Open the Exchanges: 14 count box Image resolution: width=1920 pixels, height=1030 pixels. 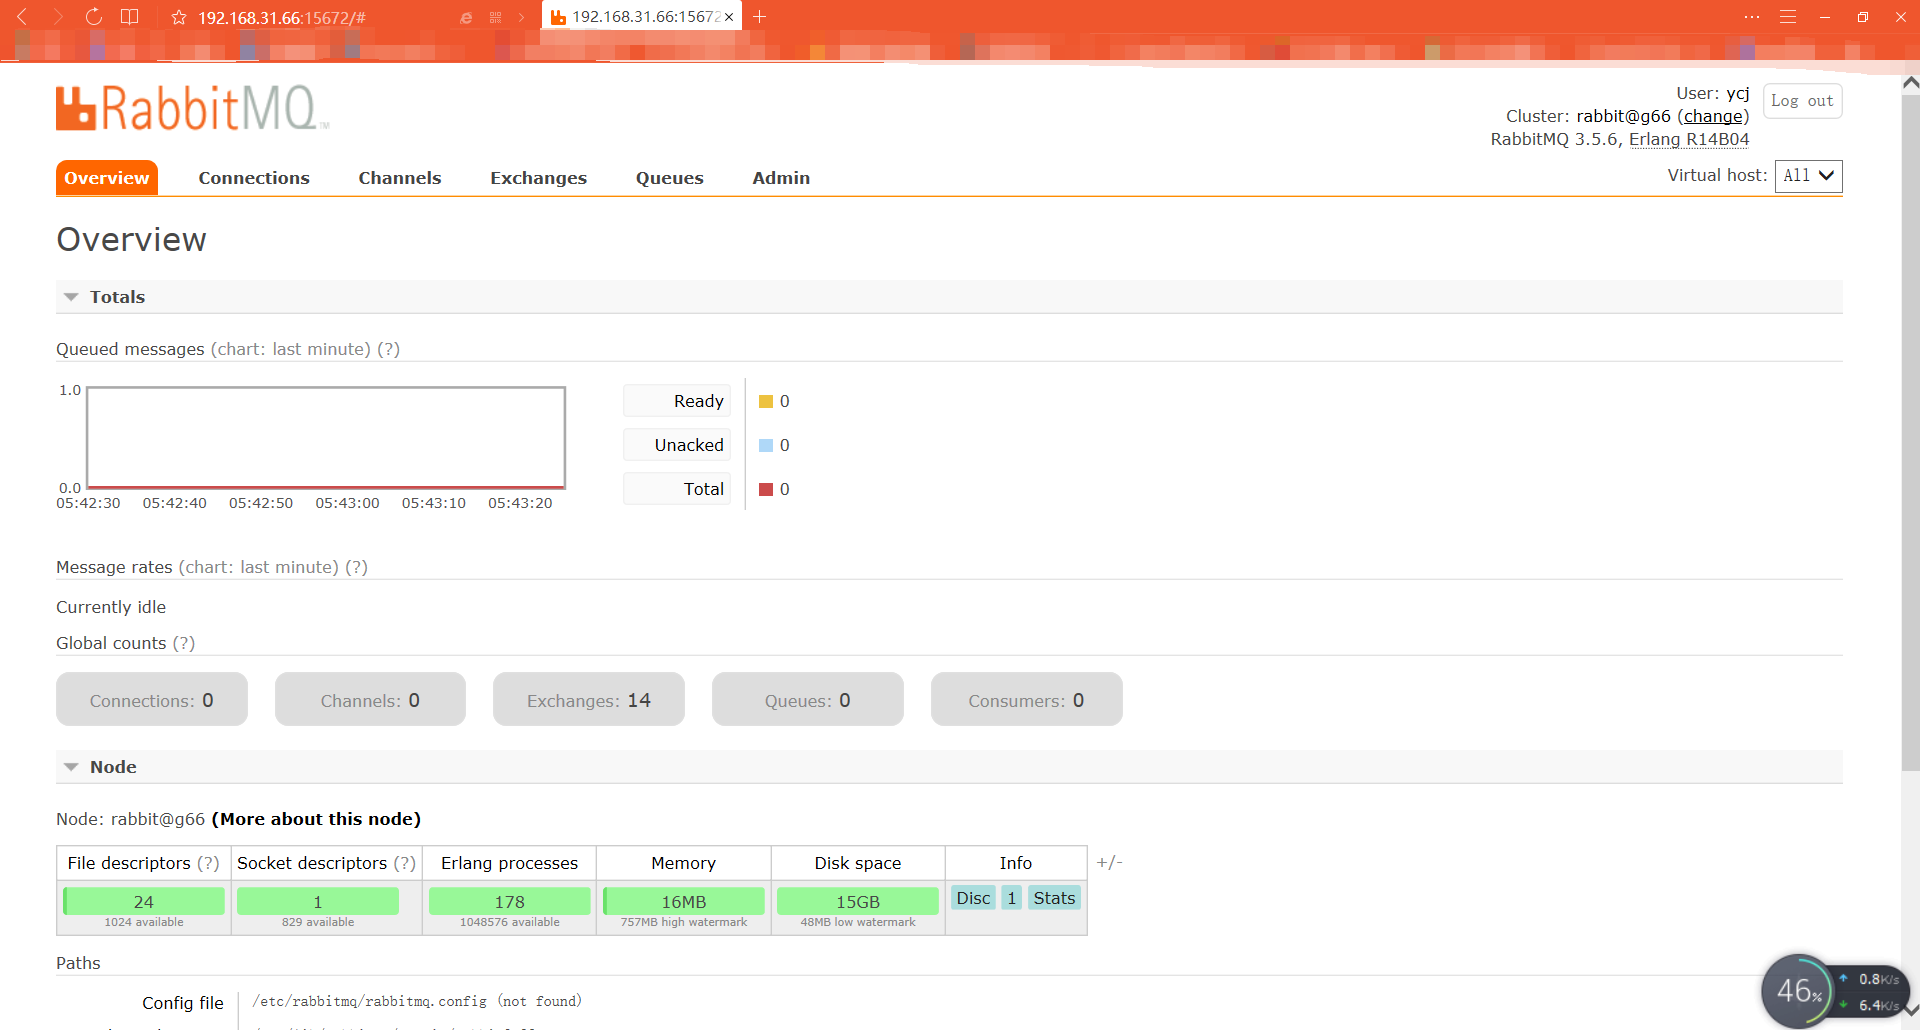click(589, 699)
